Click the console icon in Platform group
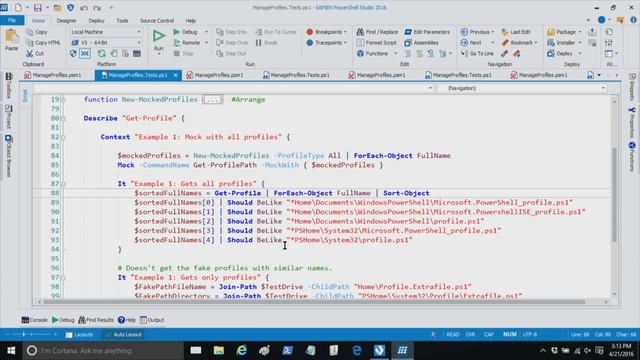640x360 pixels. click(x=137, y=53)
